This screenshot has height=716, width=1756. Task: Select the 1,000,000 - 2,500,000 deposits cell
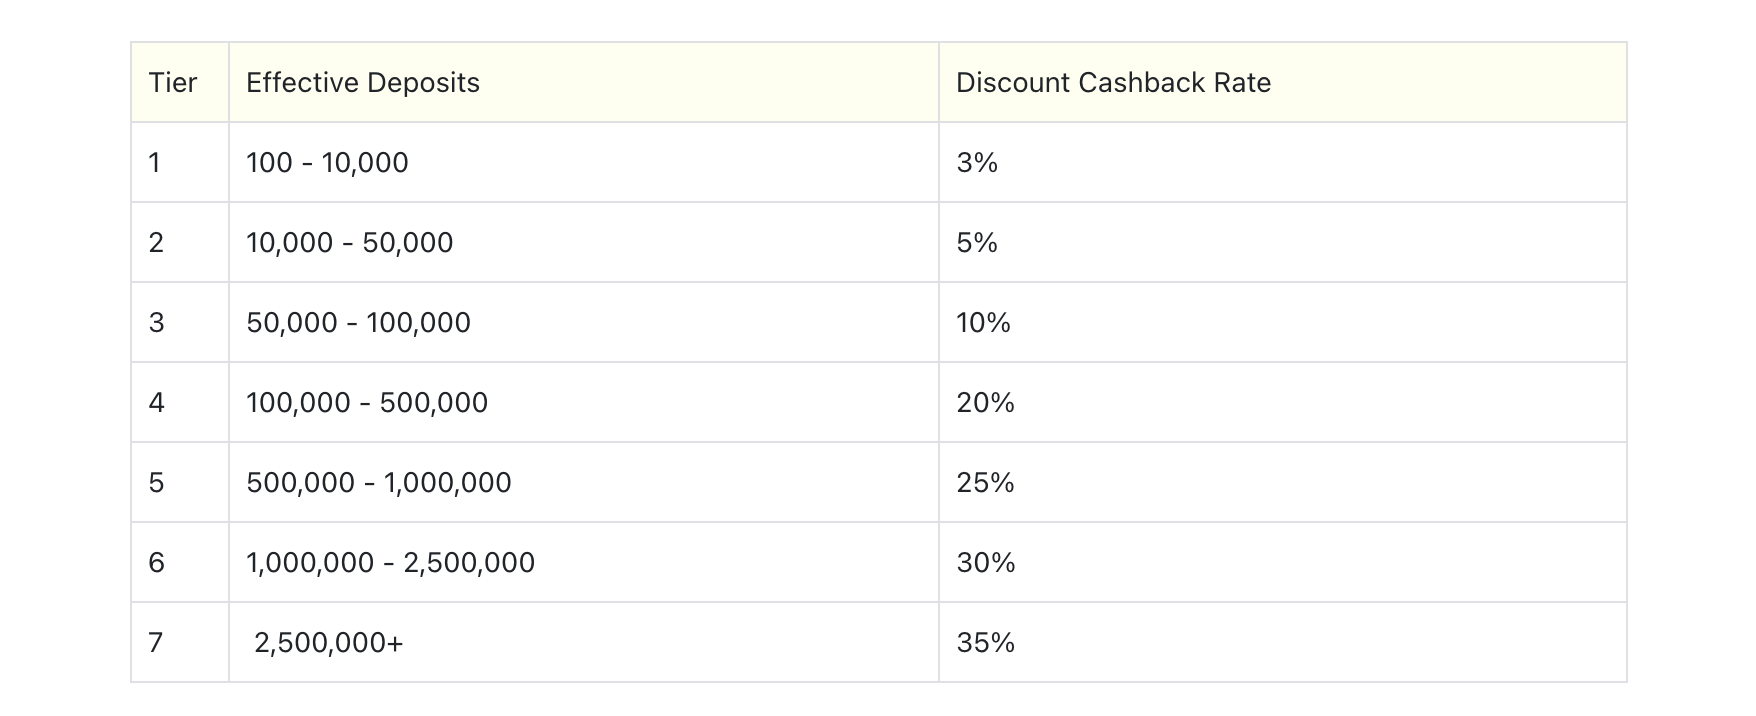coord(584,562)
